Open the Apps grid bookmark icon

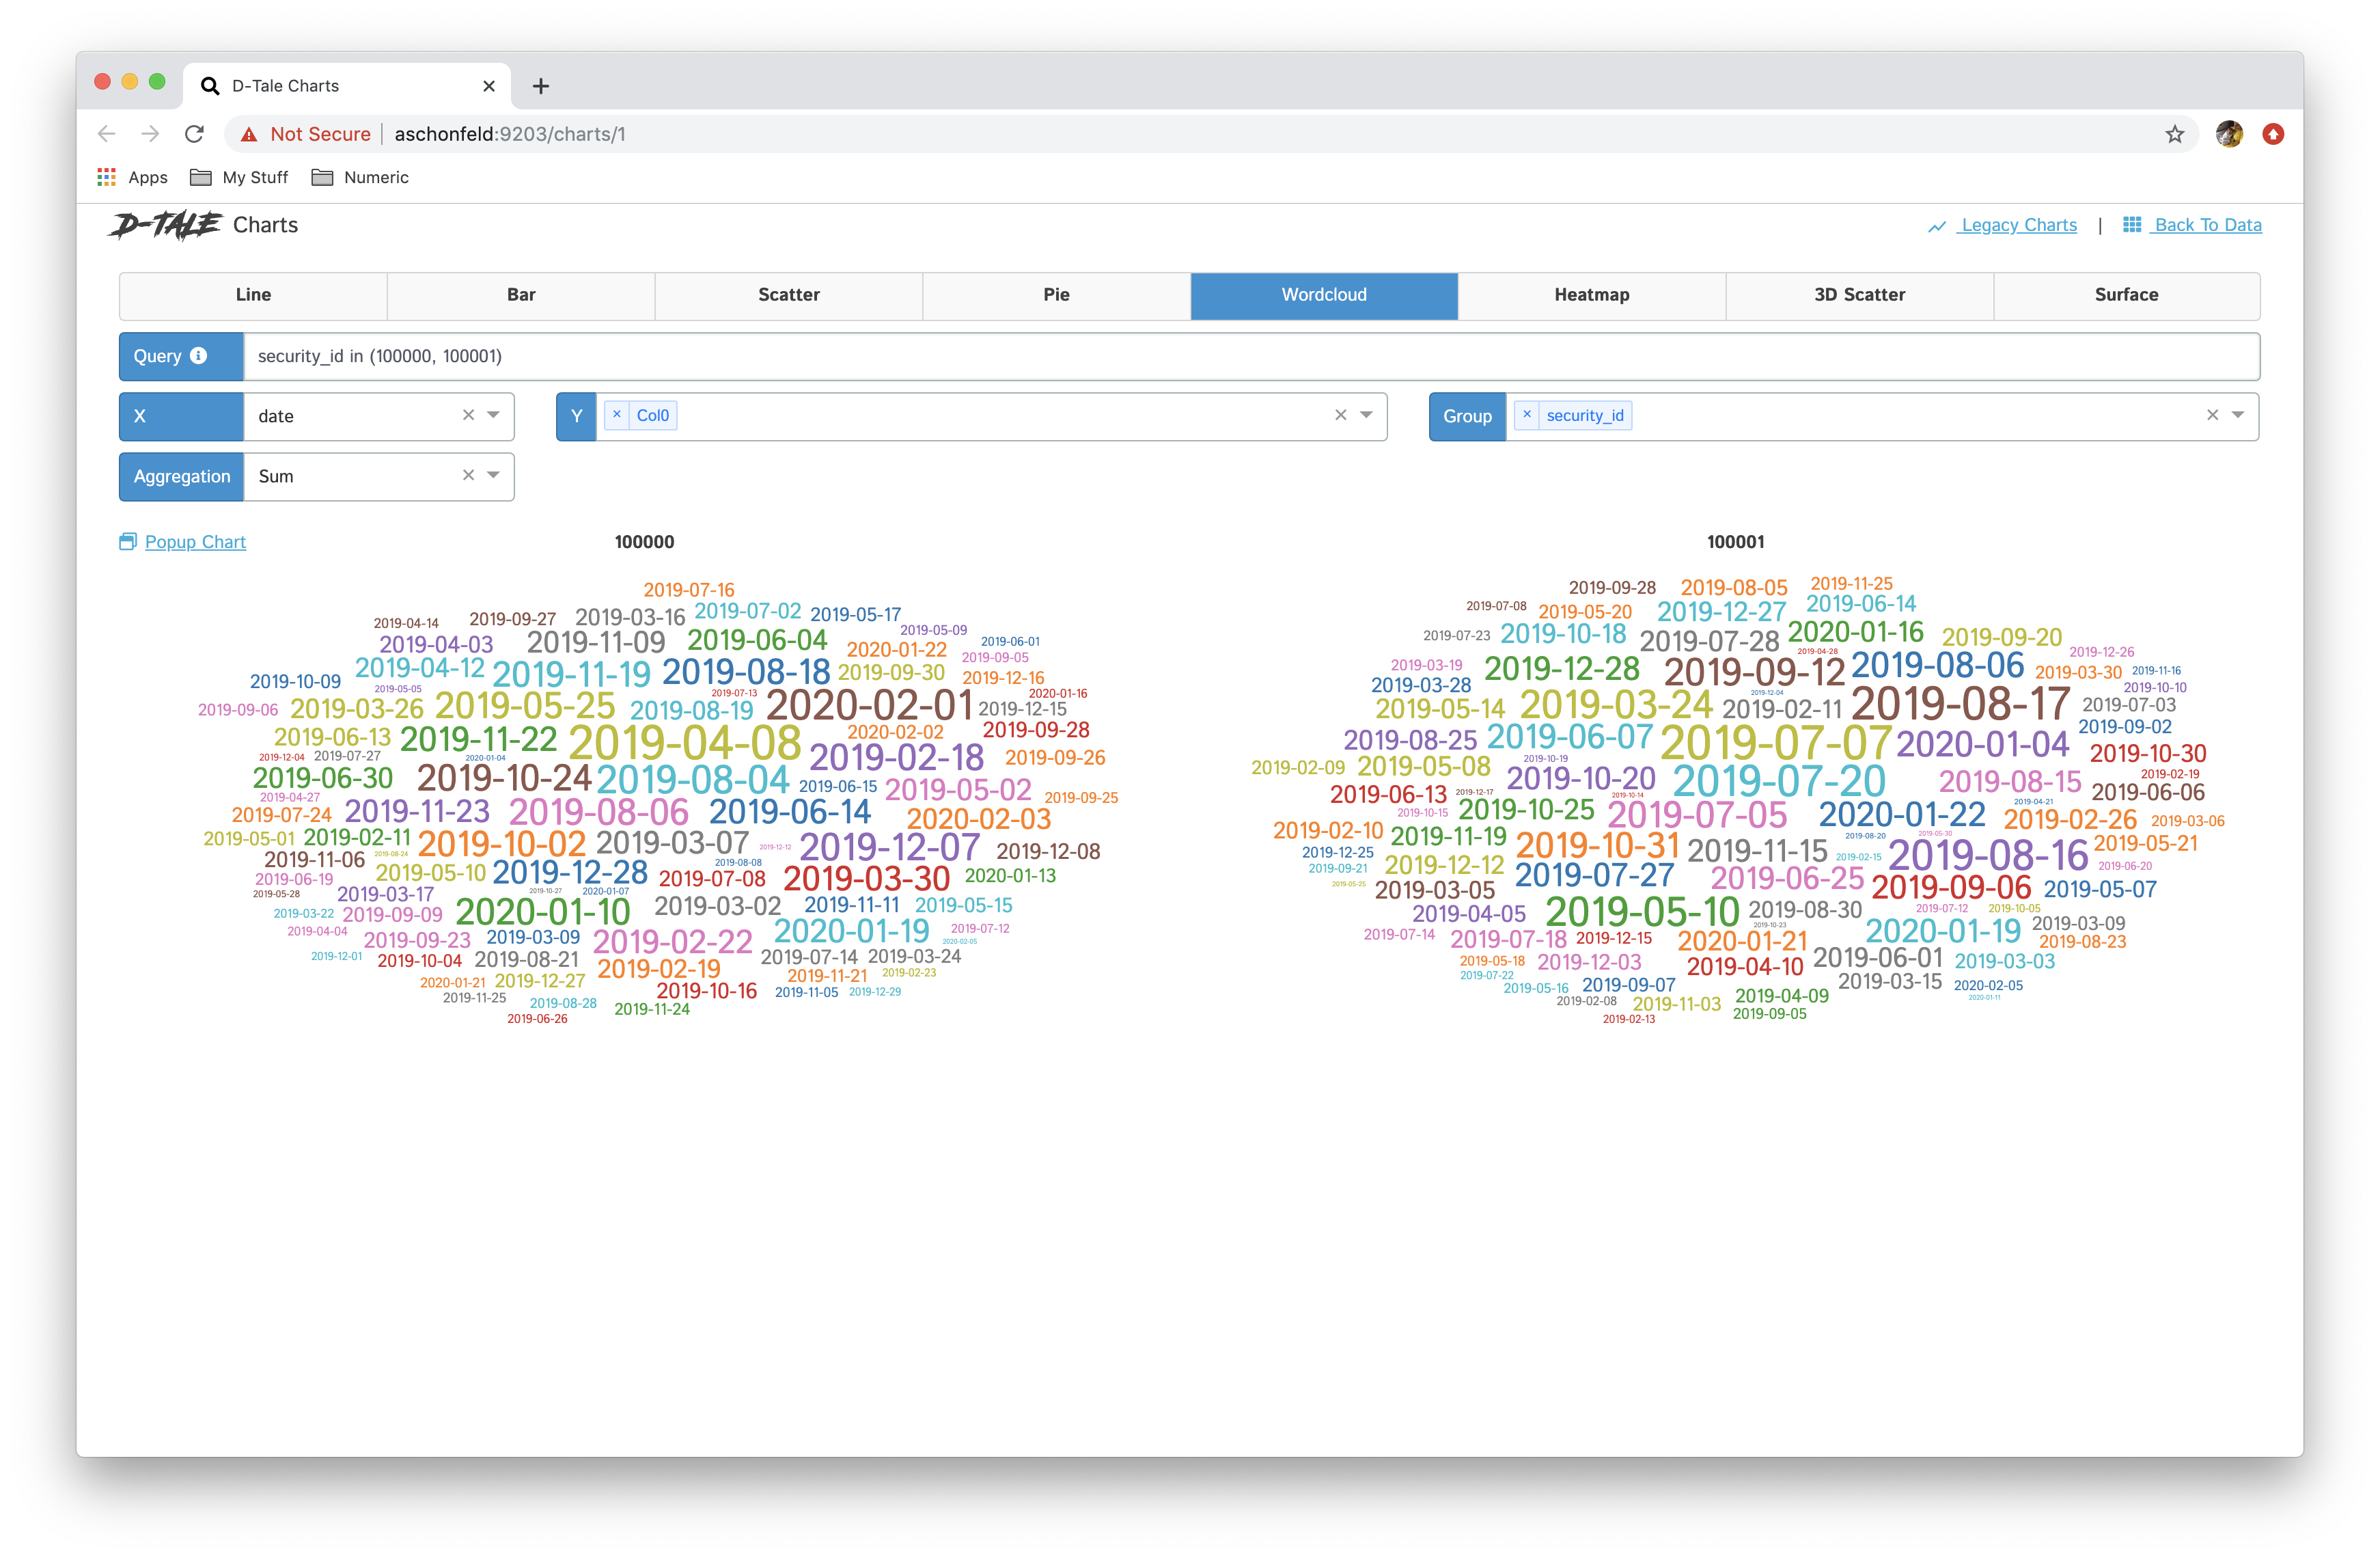[x=106, y=177]
